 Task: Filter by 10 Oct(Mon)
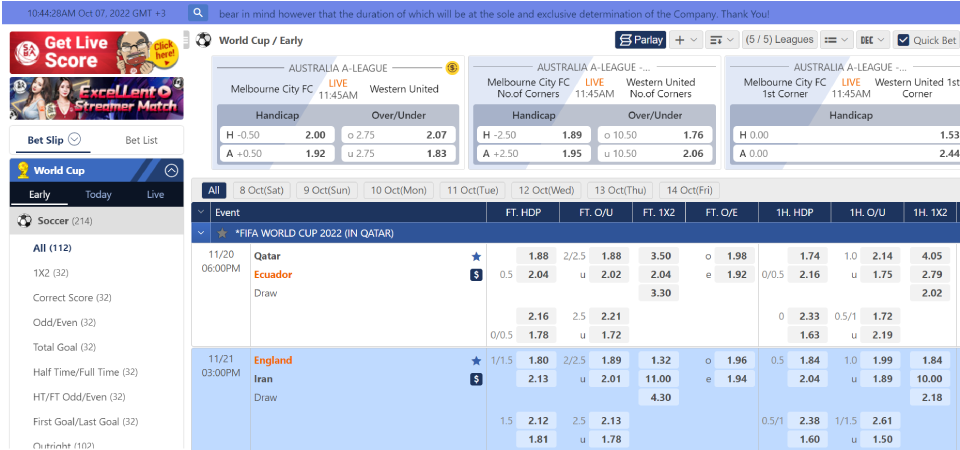click(x=399, y=190)
